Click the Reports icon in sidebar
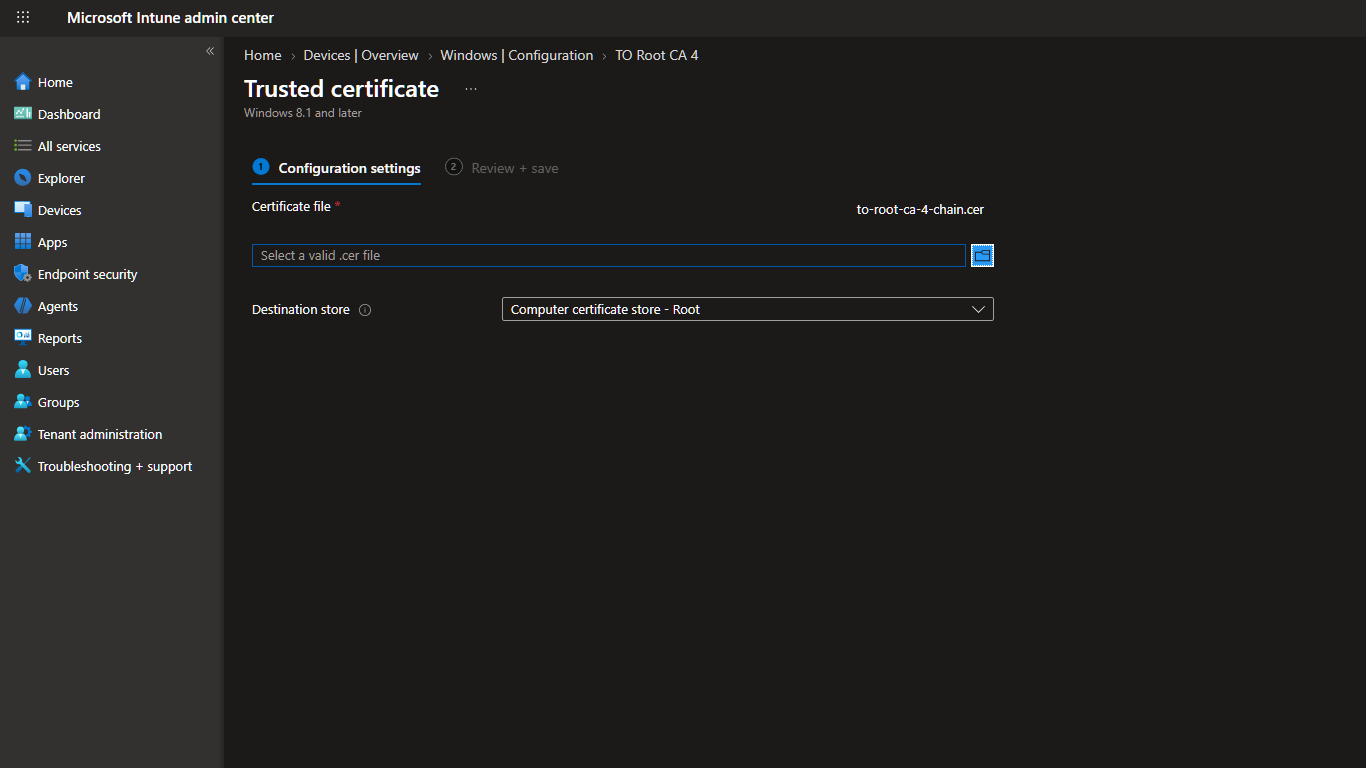The image size is (1366, 768). point(23,338)
